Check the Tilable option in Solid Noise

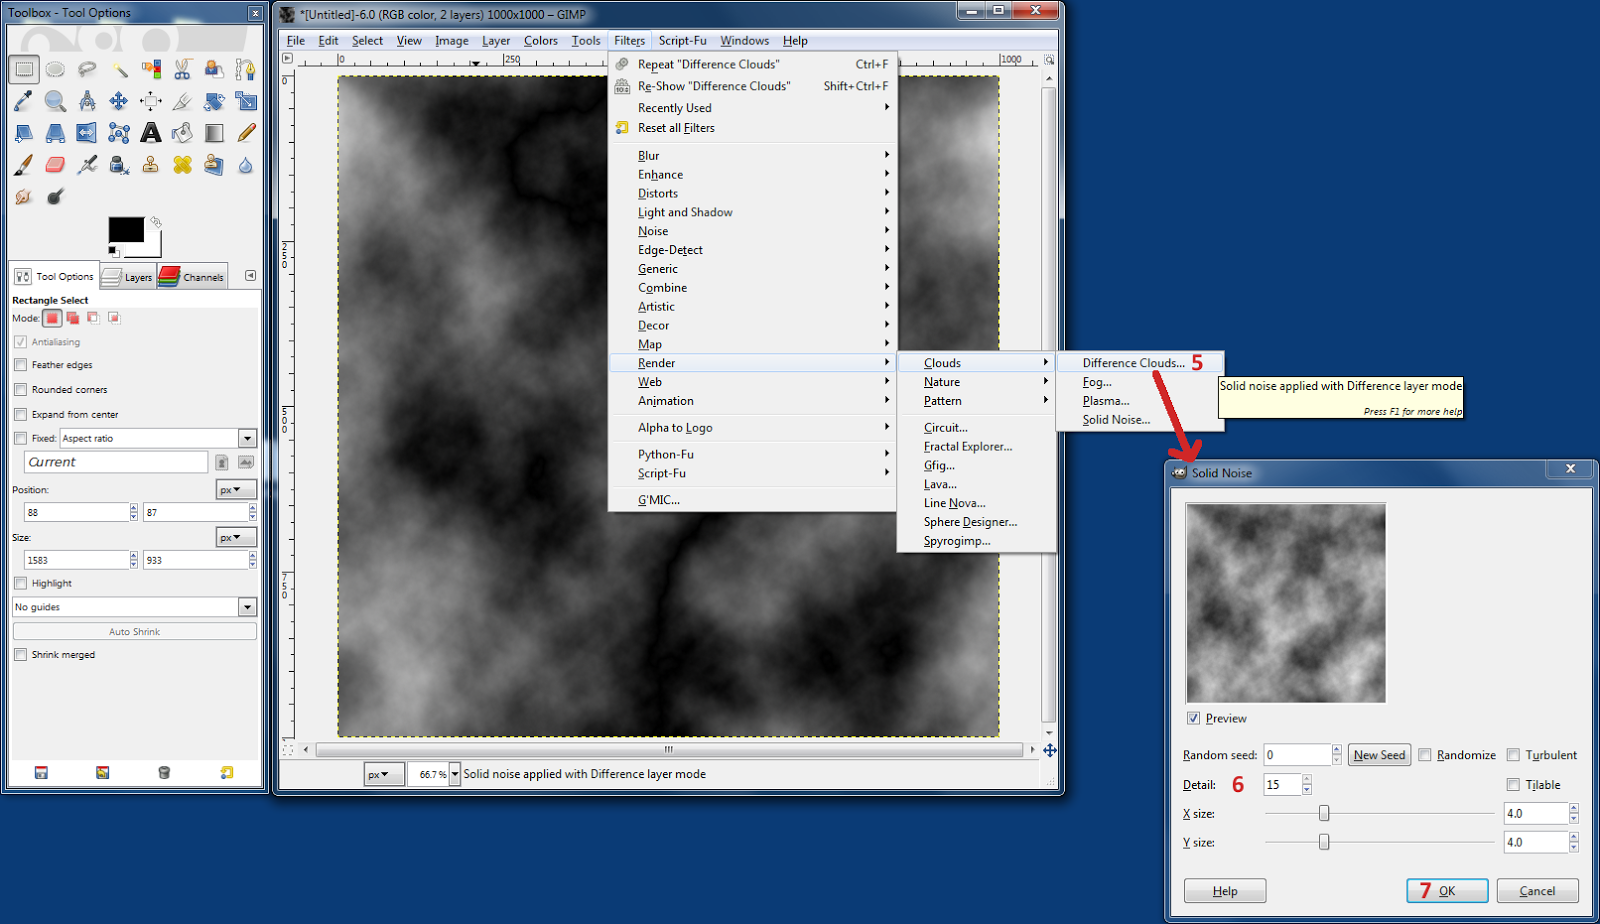point(1514,785)
